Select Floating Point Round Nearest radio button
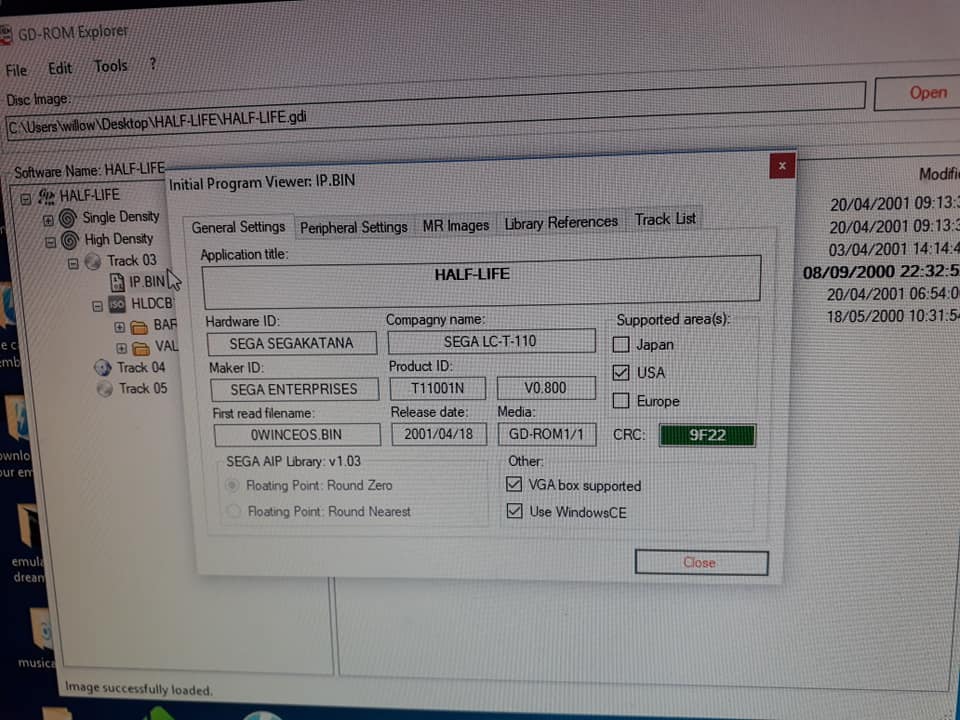Image resolution: width=960 pixels, height=720 pixels. click(x=233, y=511)
